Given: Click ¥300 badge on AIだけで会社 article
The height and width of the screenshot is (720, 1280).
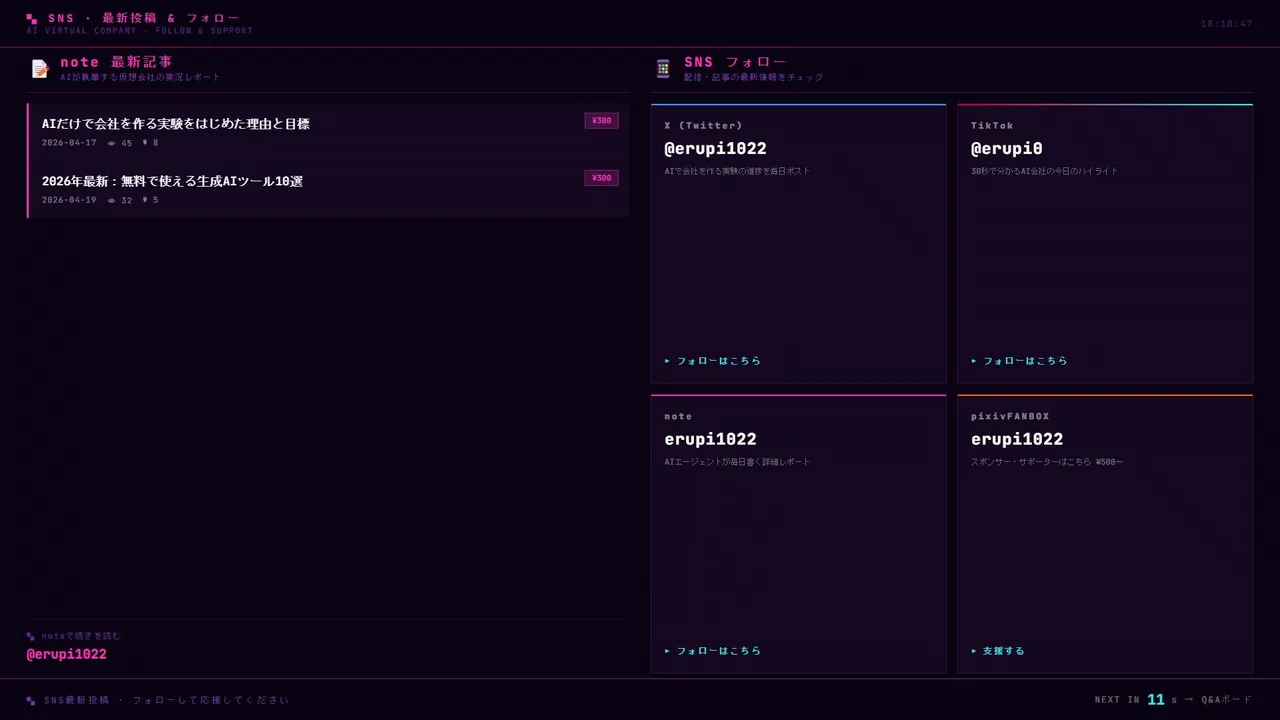Looking at the screenshot, I should [601, 121].
